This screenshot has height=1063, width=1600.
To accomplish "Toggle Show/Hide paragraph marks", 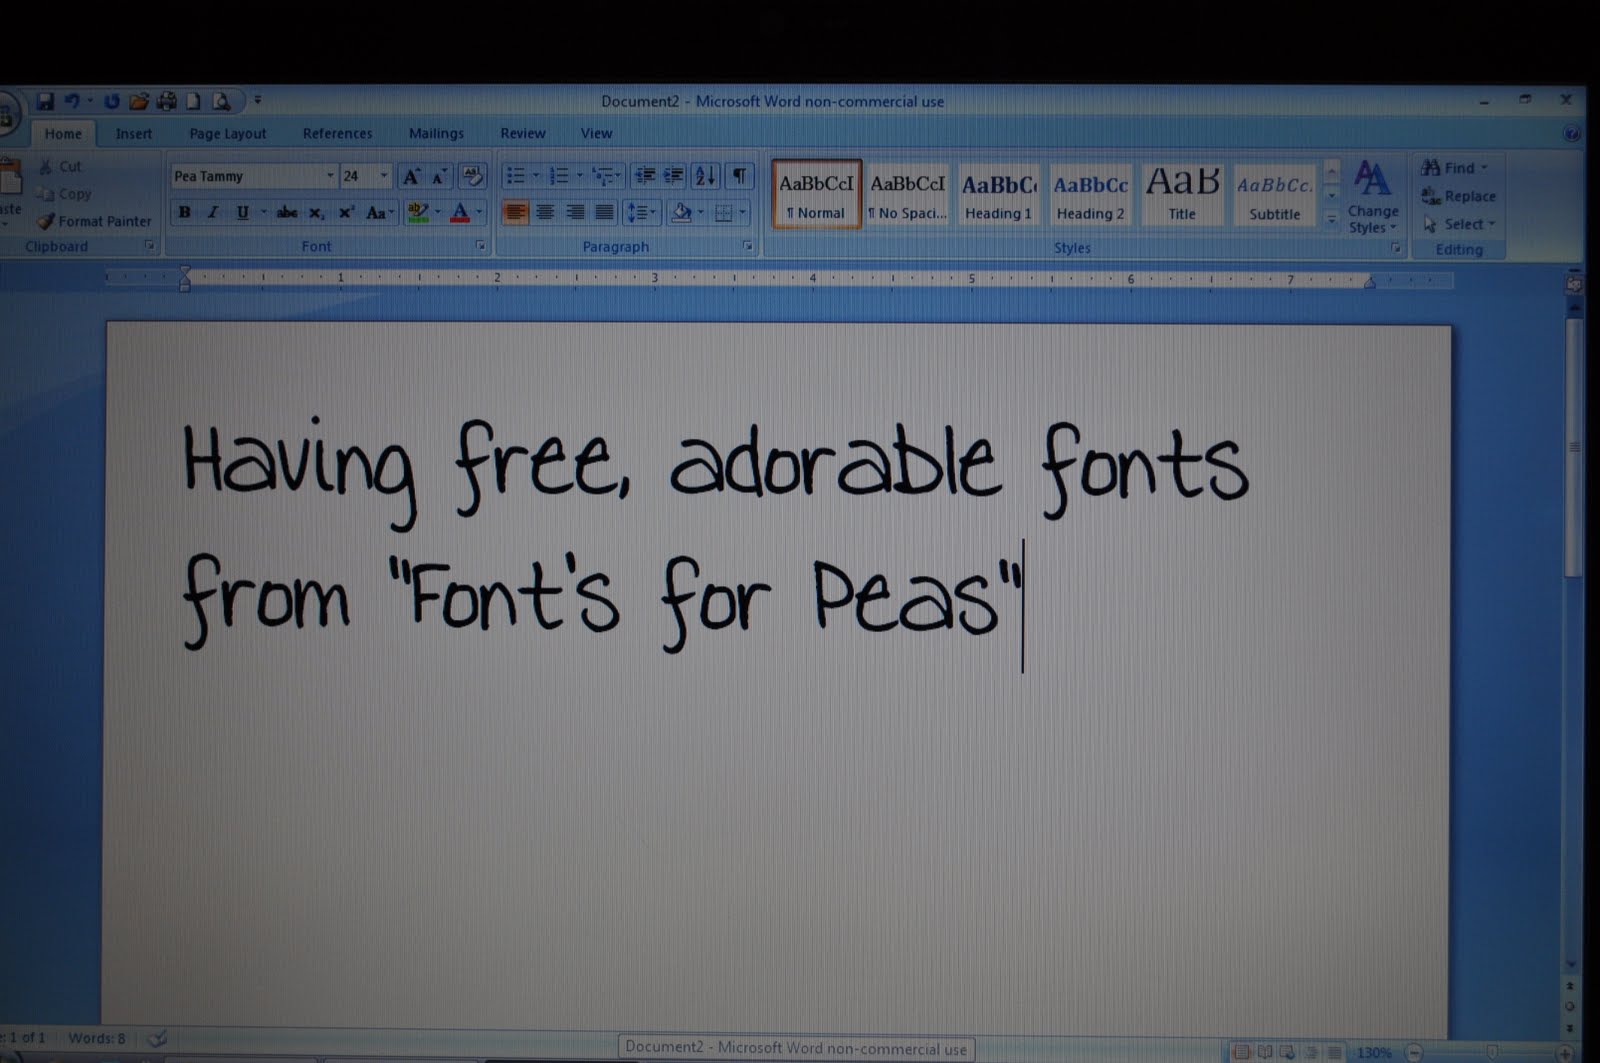I will click(x=739, y=176).
